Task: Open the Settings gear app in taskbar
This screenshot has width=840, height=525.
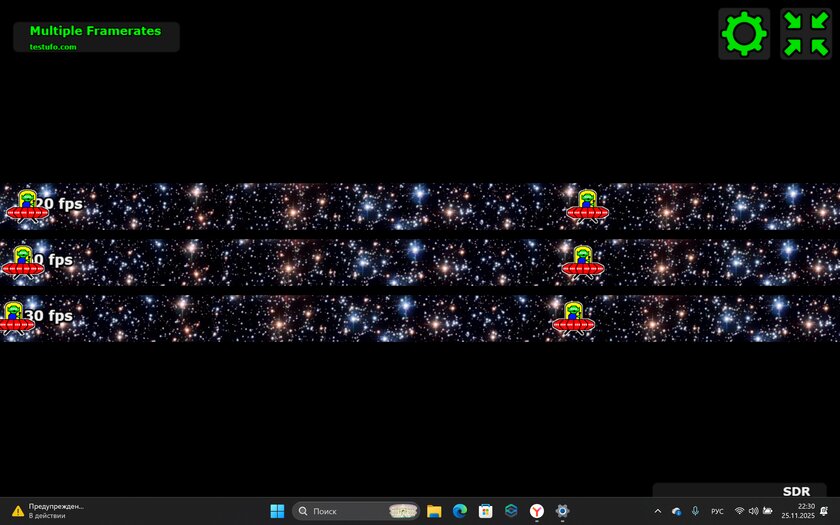Action: click(x=563, y=511)
